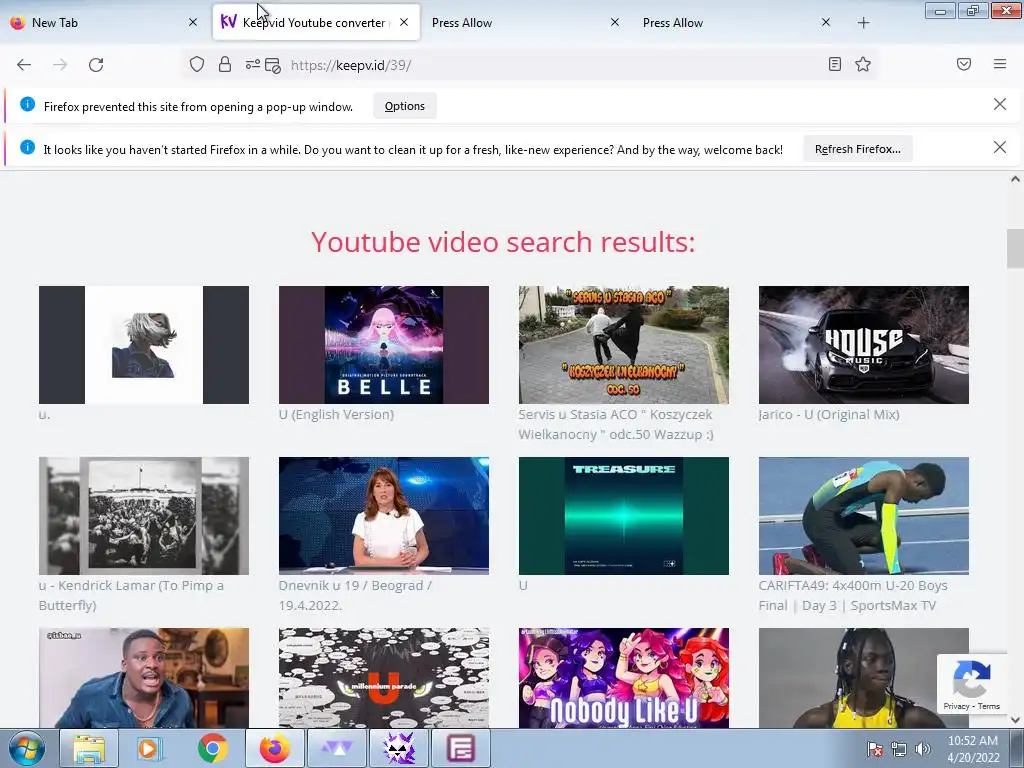The height and width of the screenshot is (768, 1024).
Task: Close the first Press Allow tab
Action: point(615,22)
